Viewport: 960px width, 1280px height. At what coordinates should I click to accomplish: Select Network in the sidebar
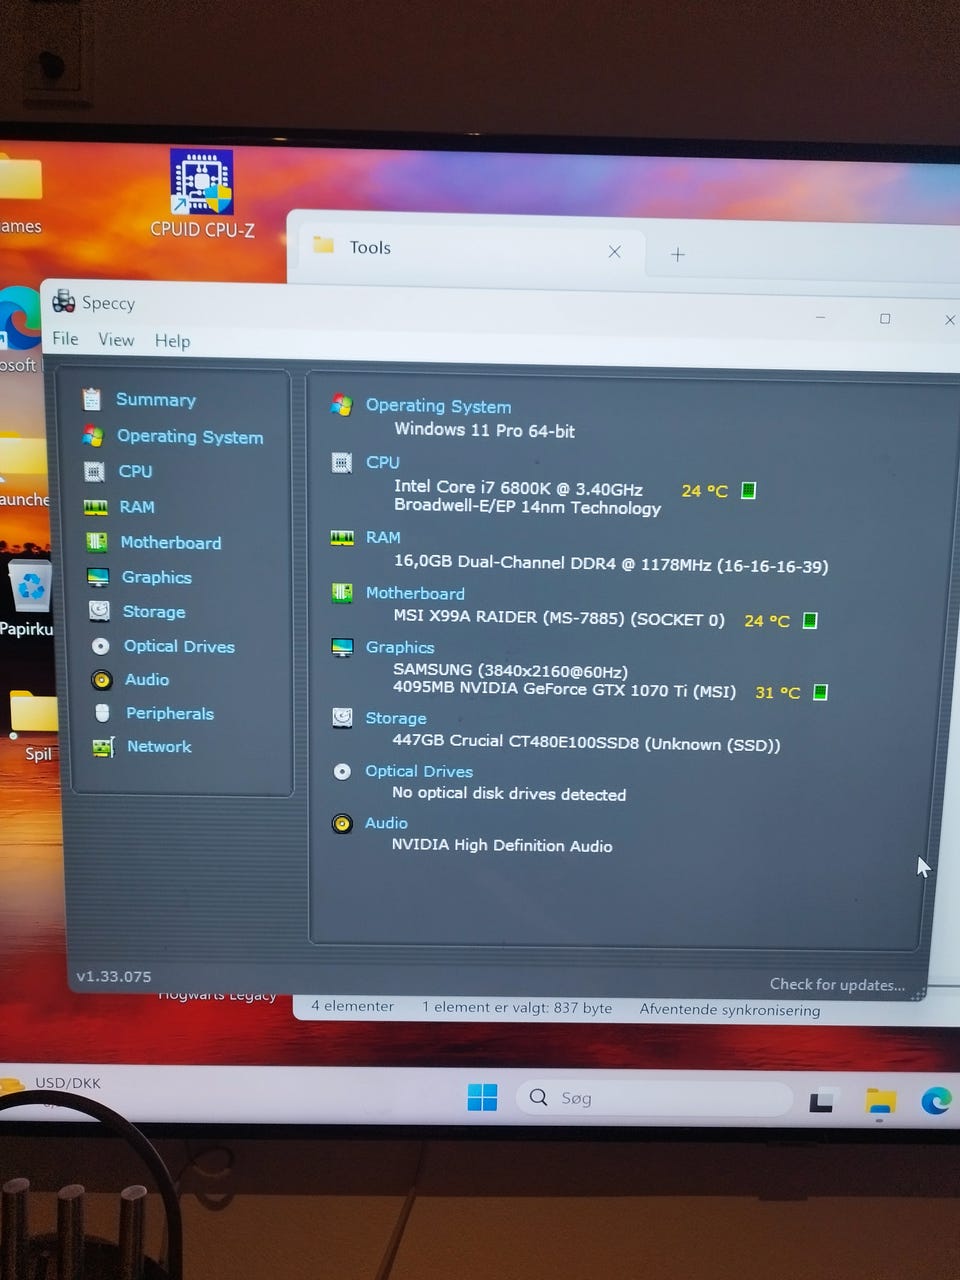159,746
